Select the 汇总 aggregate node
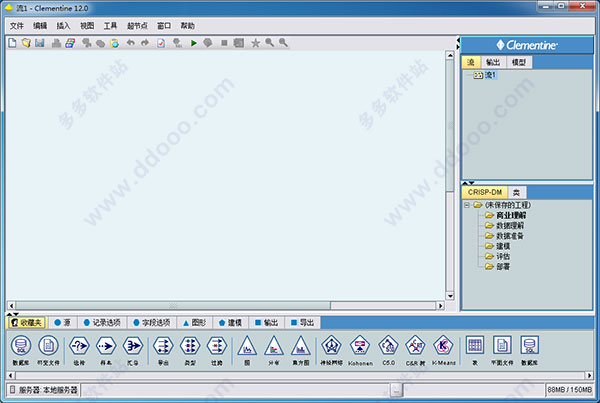 pyautogui.click(x=133, y=350)
